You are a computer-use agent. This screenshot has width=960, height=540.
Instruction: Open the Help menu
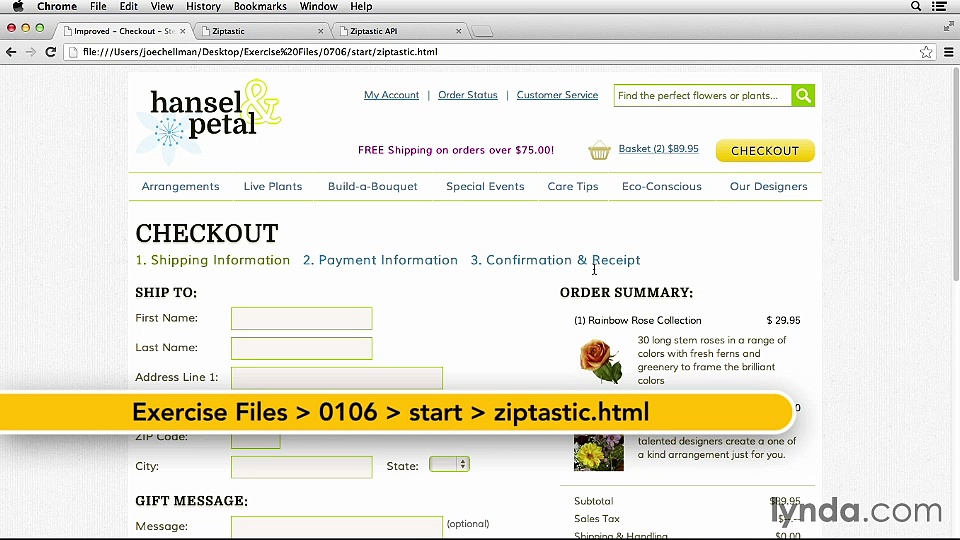click(x=361, y=6)
